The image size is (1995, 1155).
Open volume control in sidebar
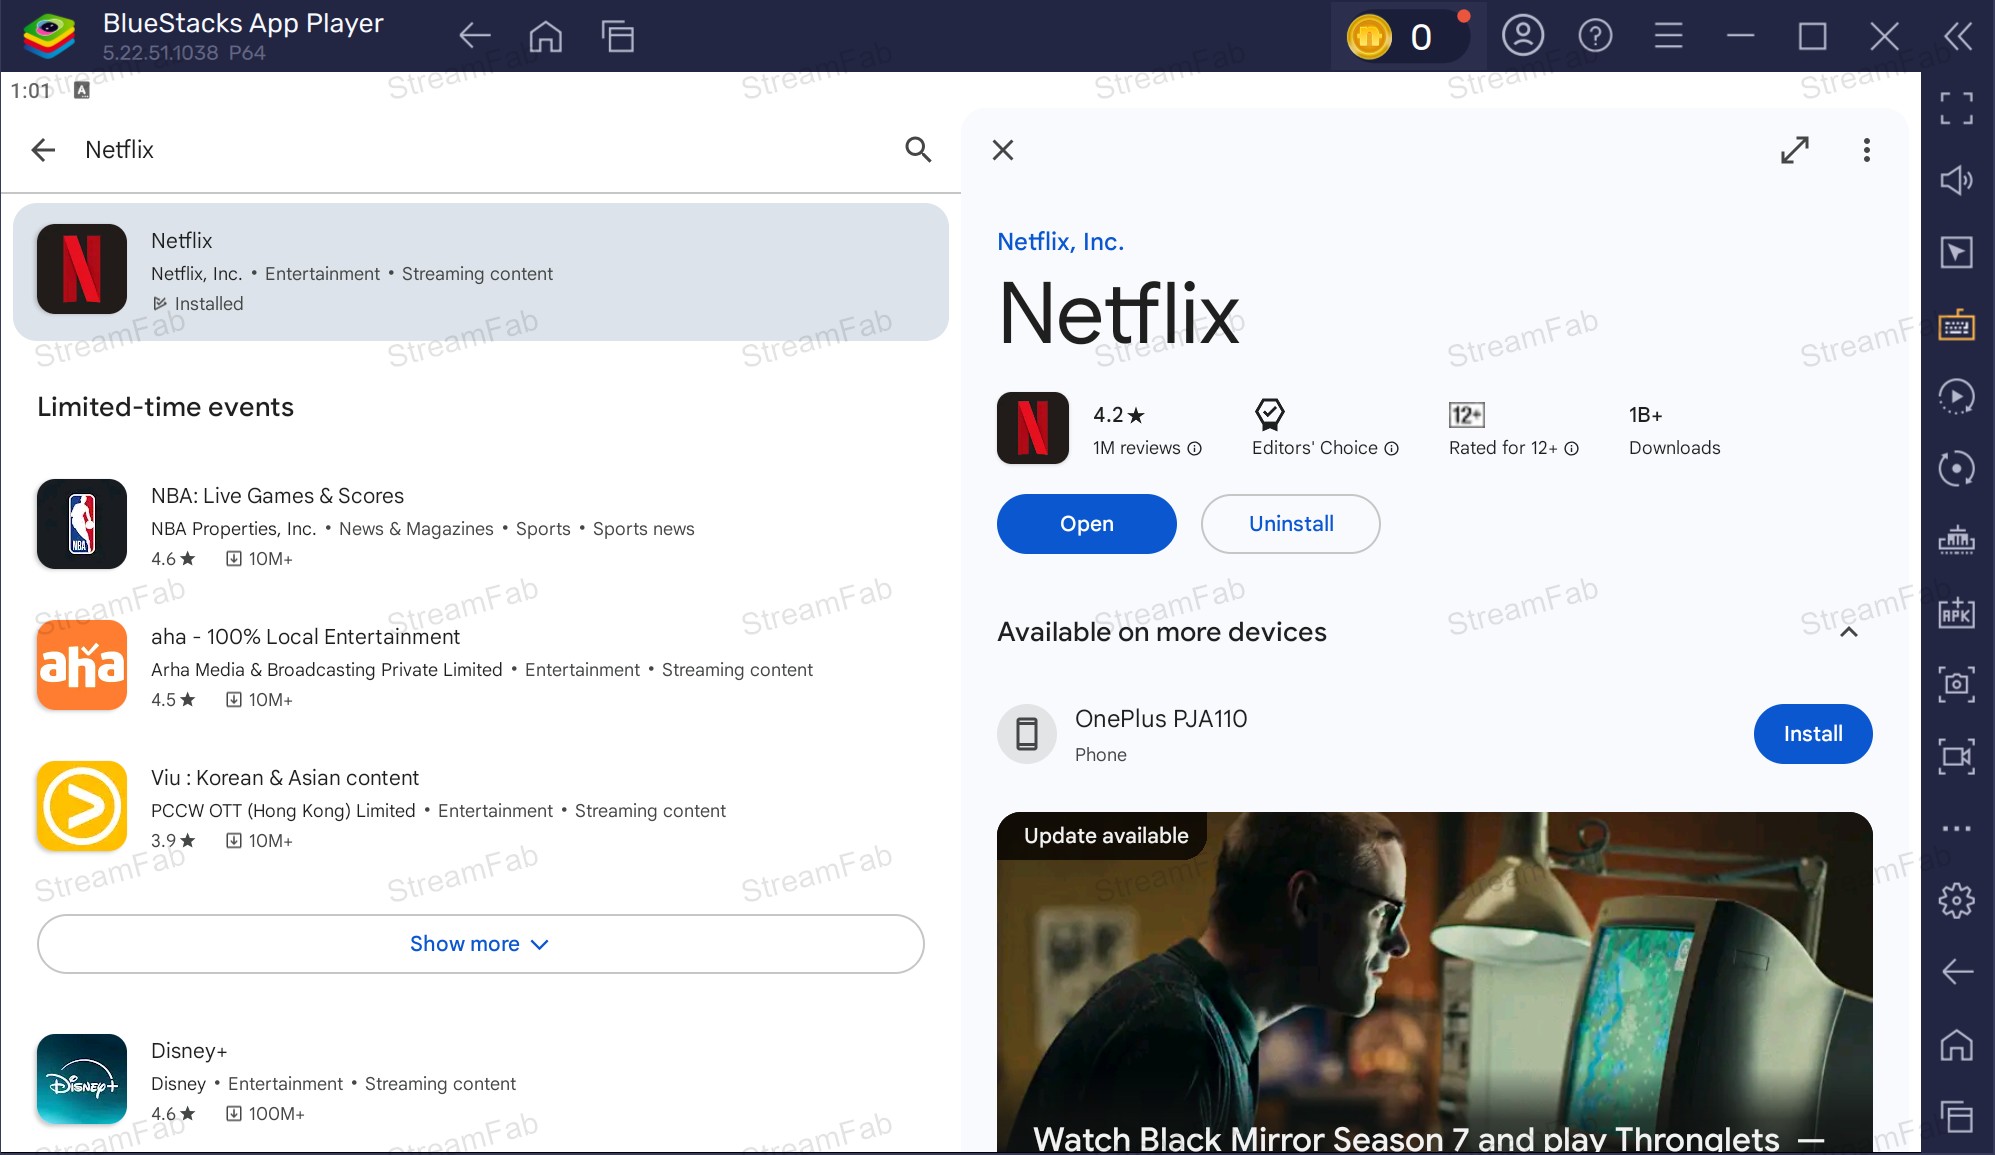pyautogui.click(x=1957, y=180)
